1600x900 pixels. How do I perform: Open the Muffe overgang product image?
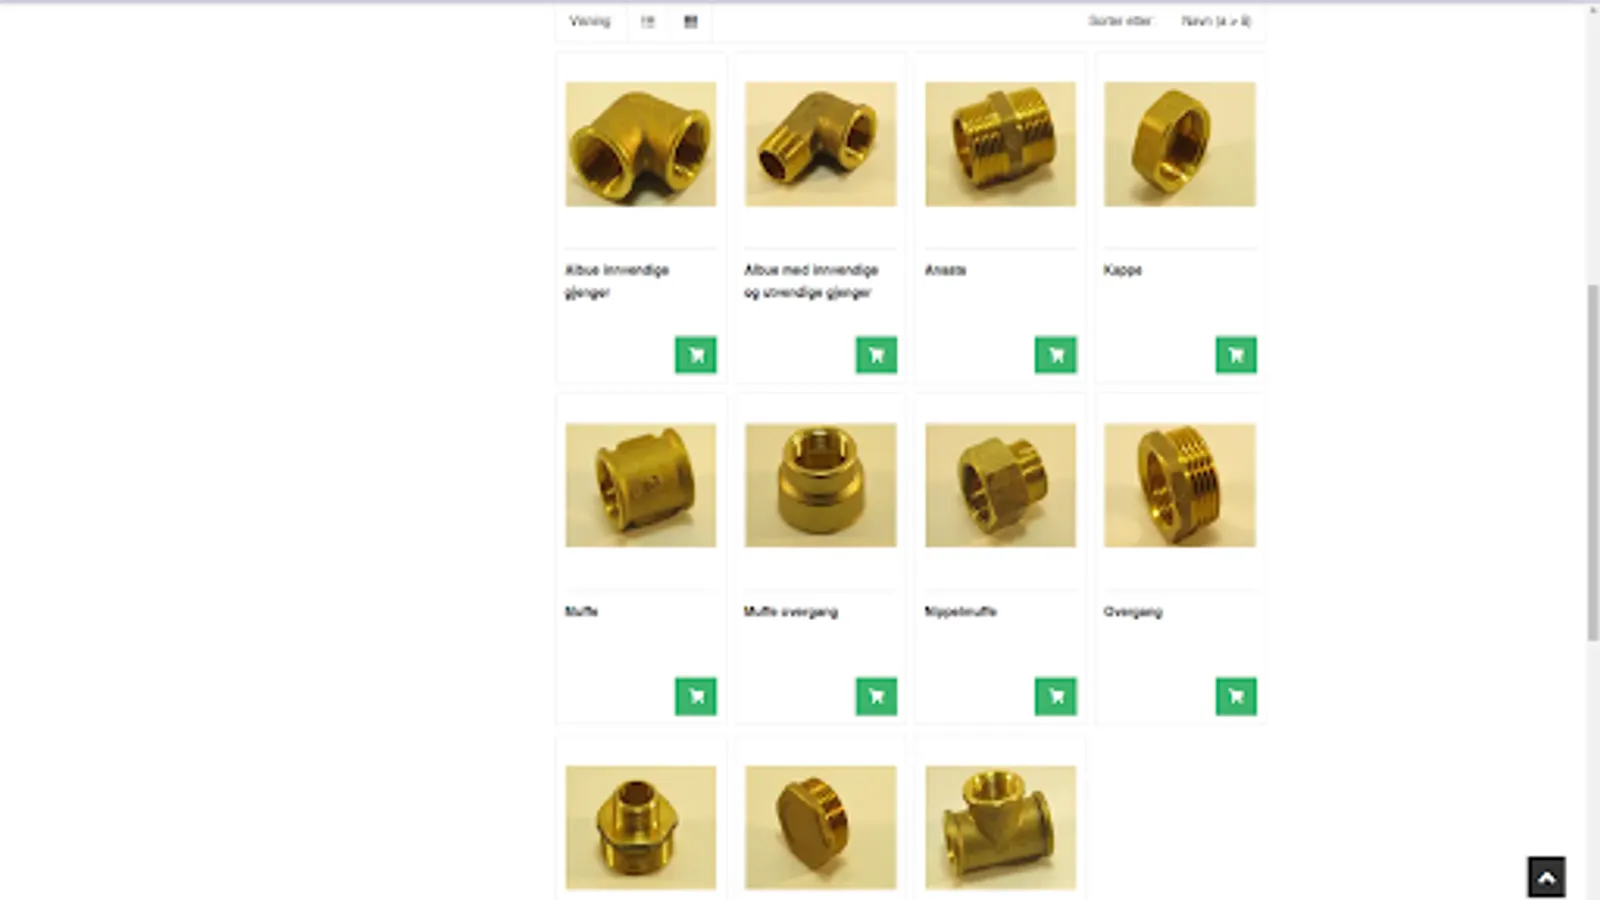pos(820,485)
